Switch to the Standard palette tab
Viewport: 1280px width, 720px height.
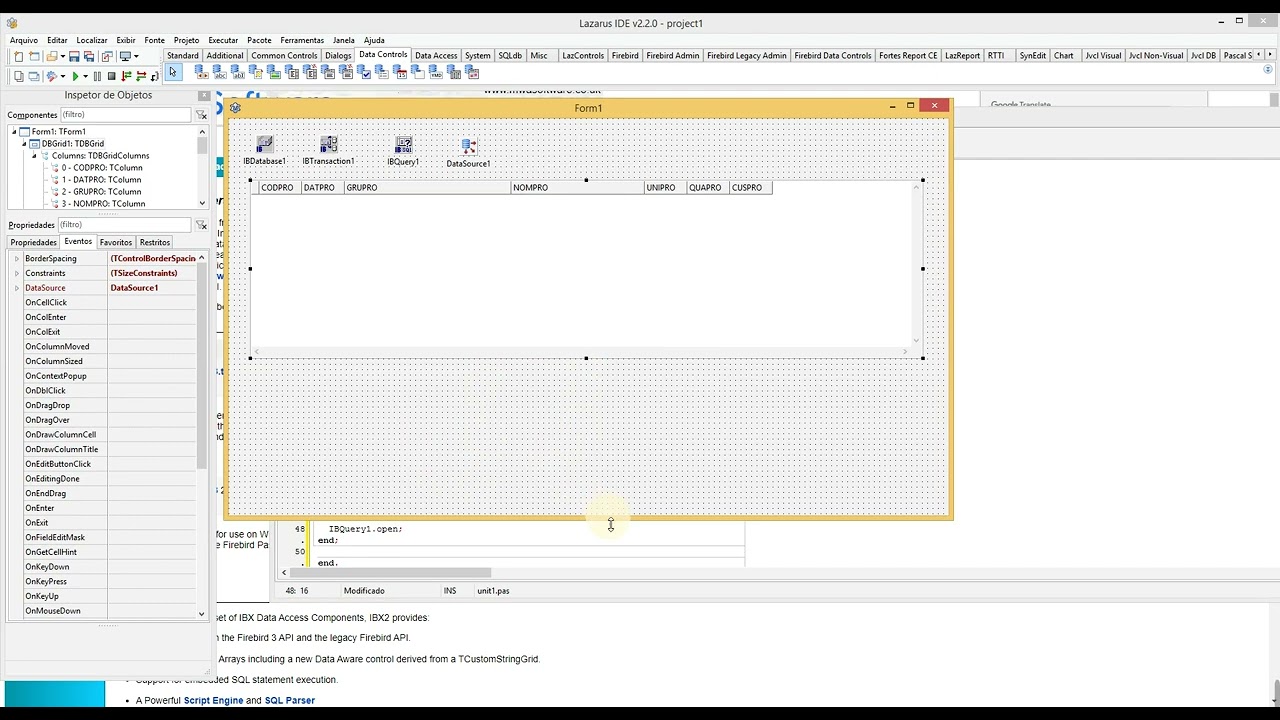[182, 56]
